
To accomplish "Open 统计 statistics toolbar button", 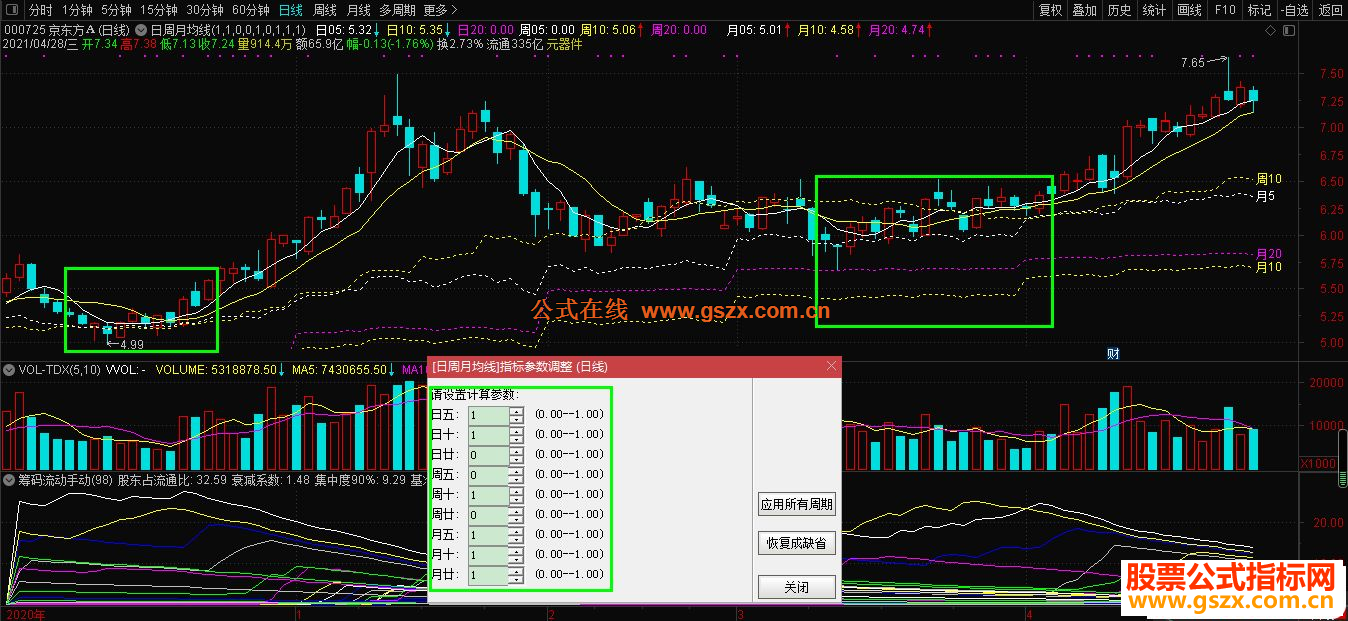I will click(x=1154, y=10).
